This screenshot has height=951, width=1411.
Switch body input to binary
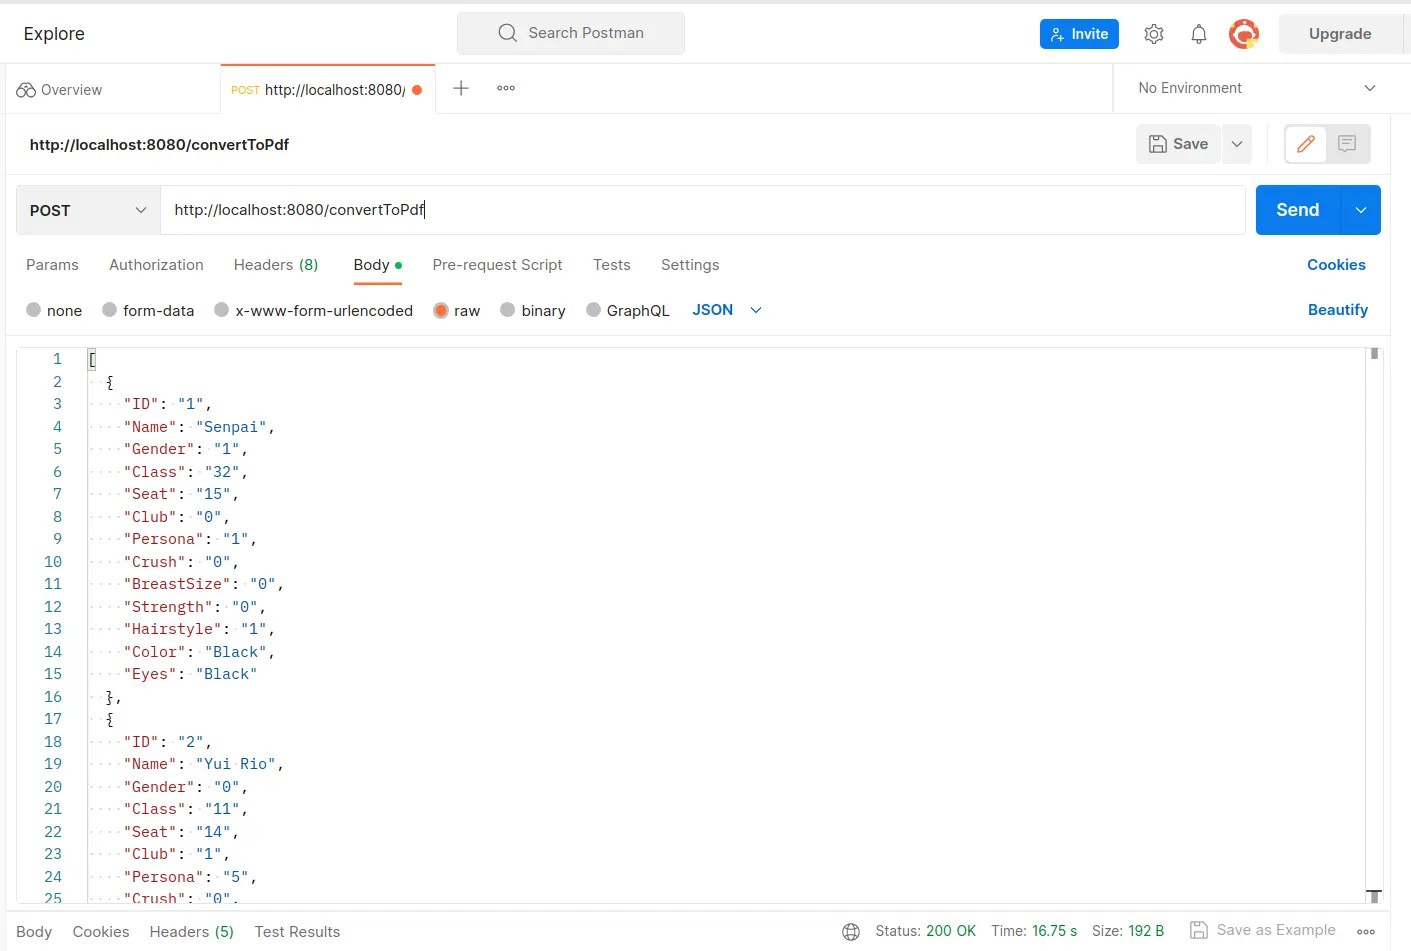(533, 310)
